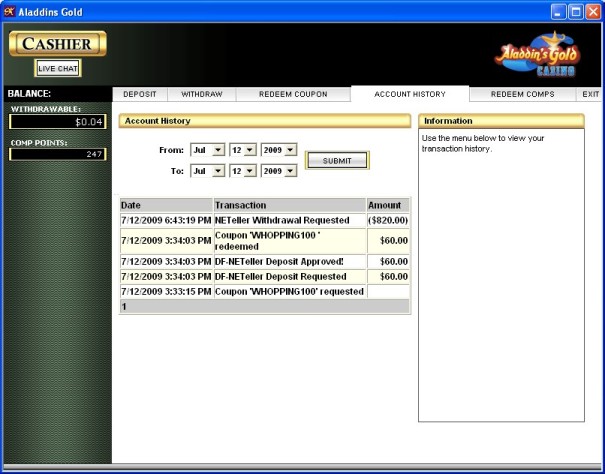
Task: Minimize the Aladdins Gold window
Action: point(558,12)
